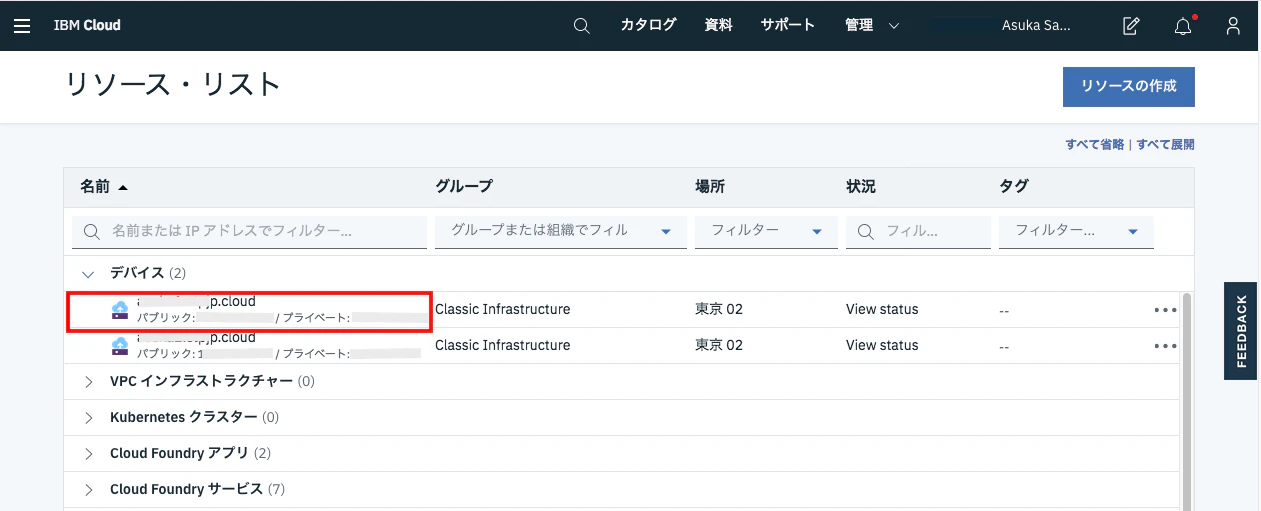Open the notifications bell
This screenshot has height=511, width=1261.
pos(1183,25)
